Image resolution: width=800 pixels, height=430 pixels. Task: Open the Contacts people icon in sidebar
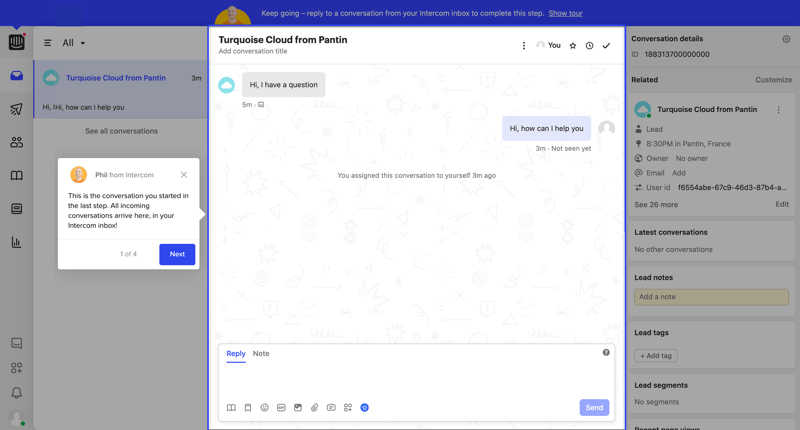(16, 142)
